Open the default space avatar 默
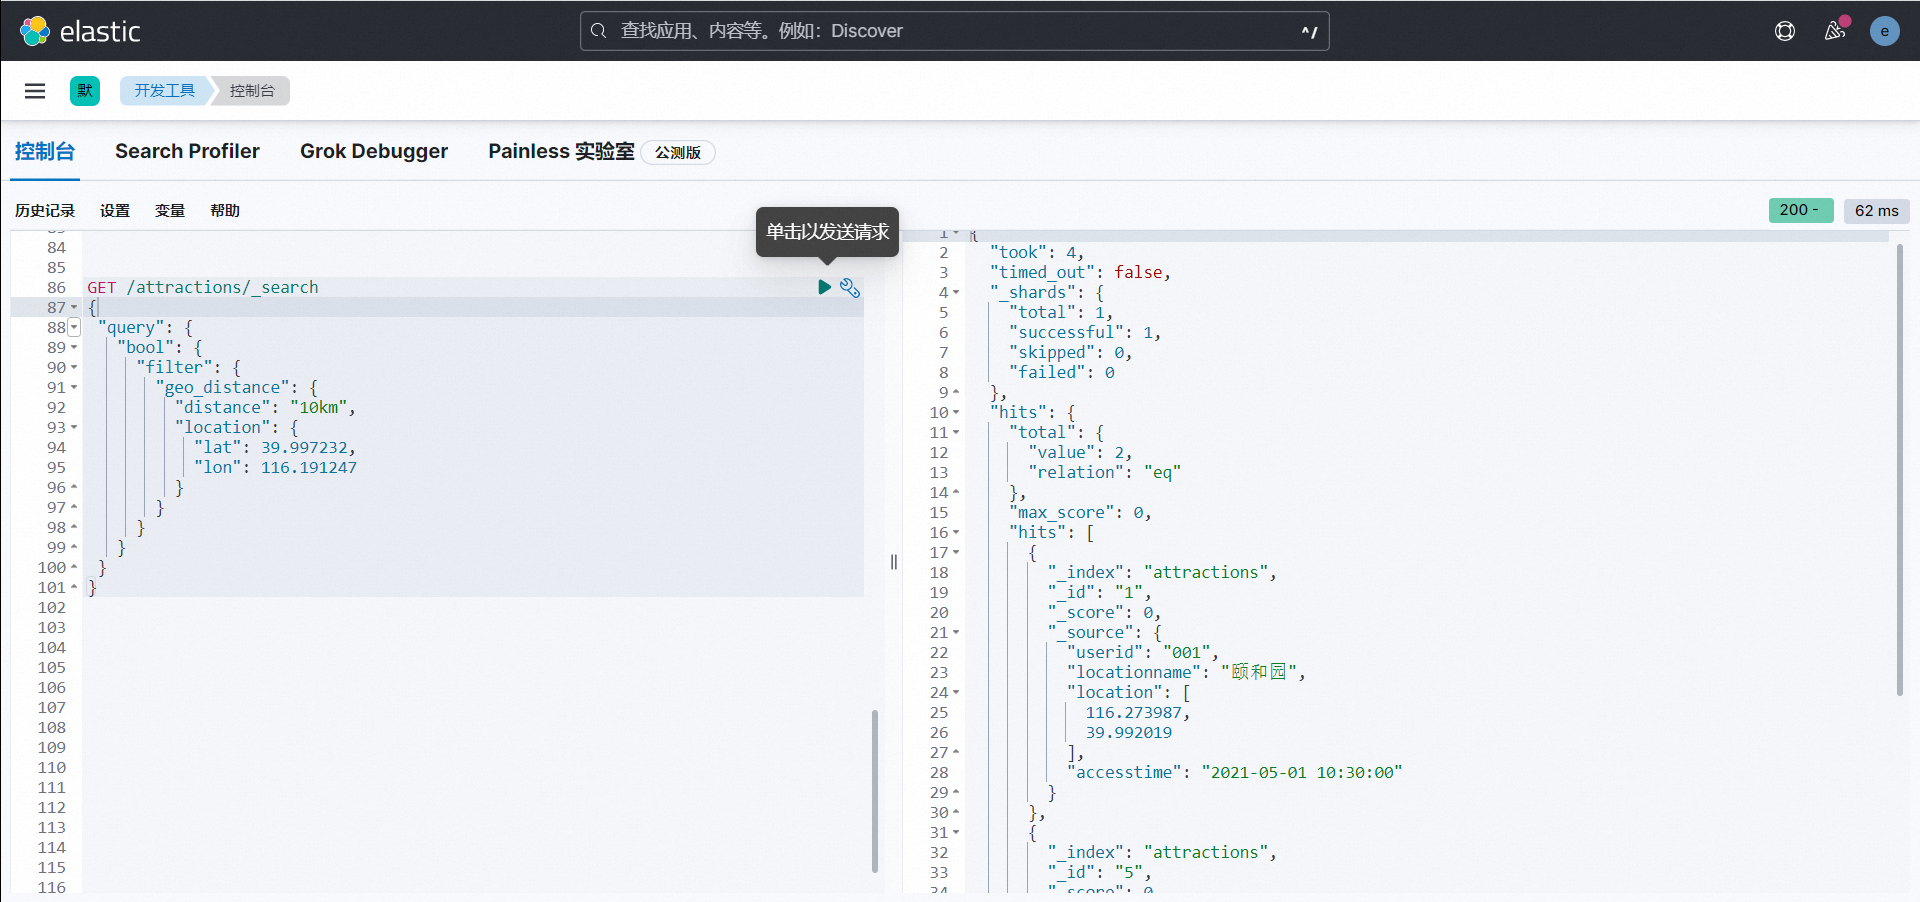The image size is (1920, 902). pos(85,91)
